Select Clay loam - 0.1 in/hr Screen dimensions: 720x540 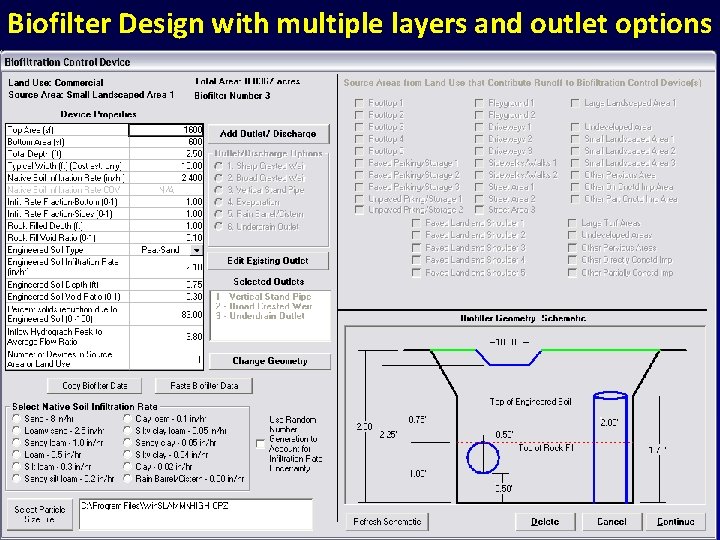(x=128, y=419)
